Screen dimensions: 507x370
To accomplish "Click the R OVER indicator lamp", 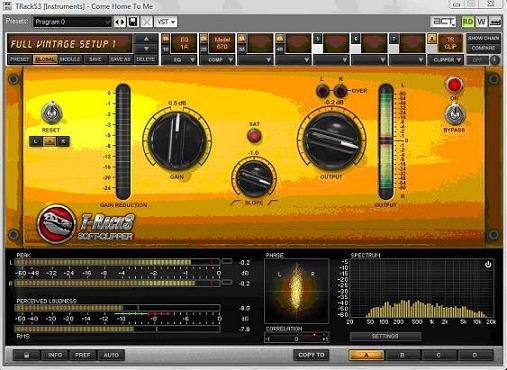I will coord(340,91).
